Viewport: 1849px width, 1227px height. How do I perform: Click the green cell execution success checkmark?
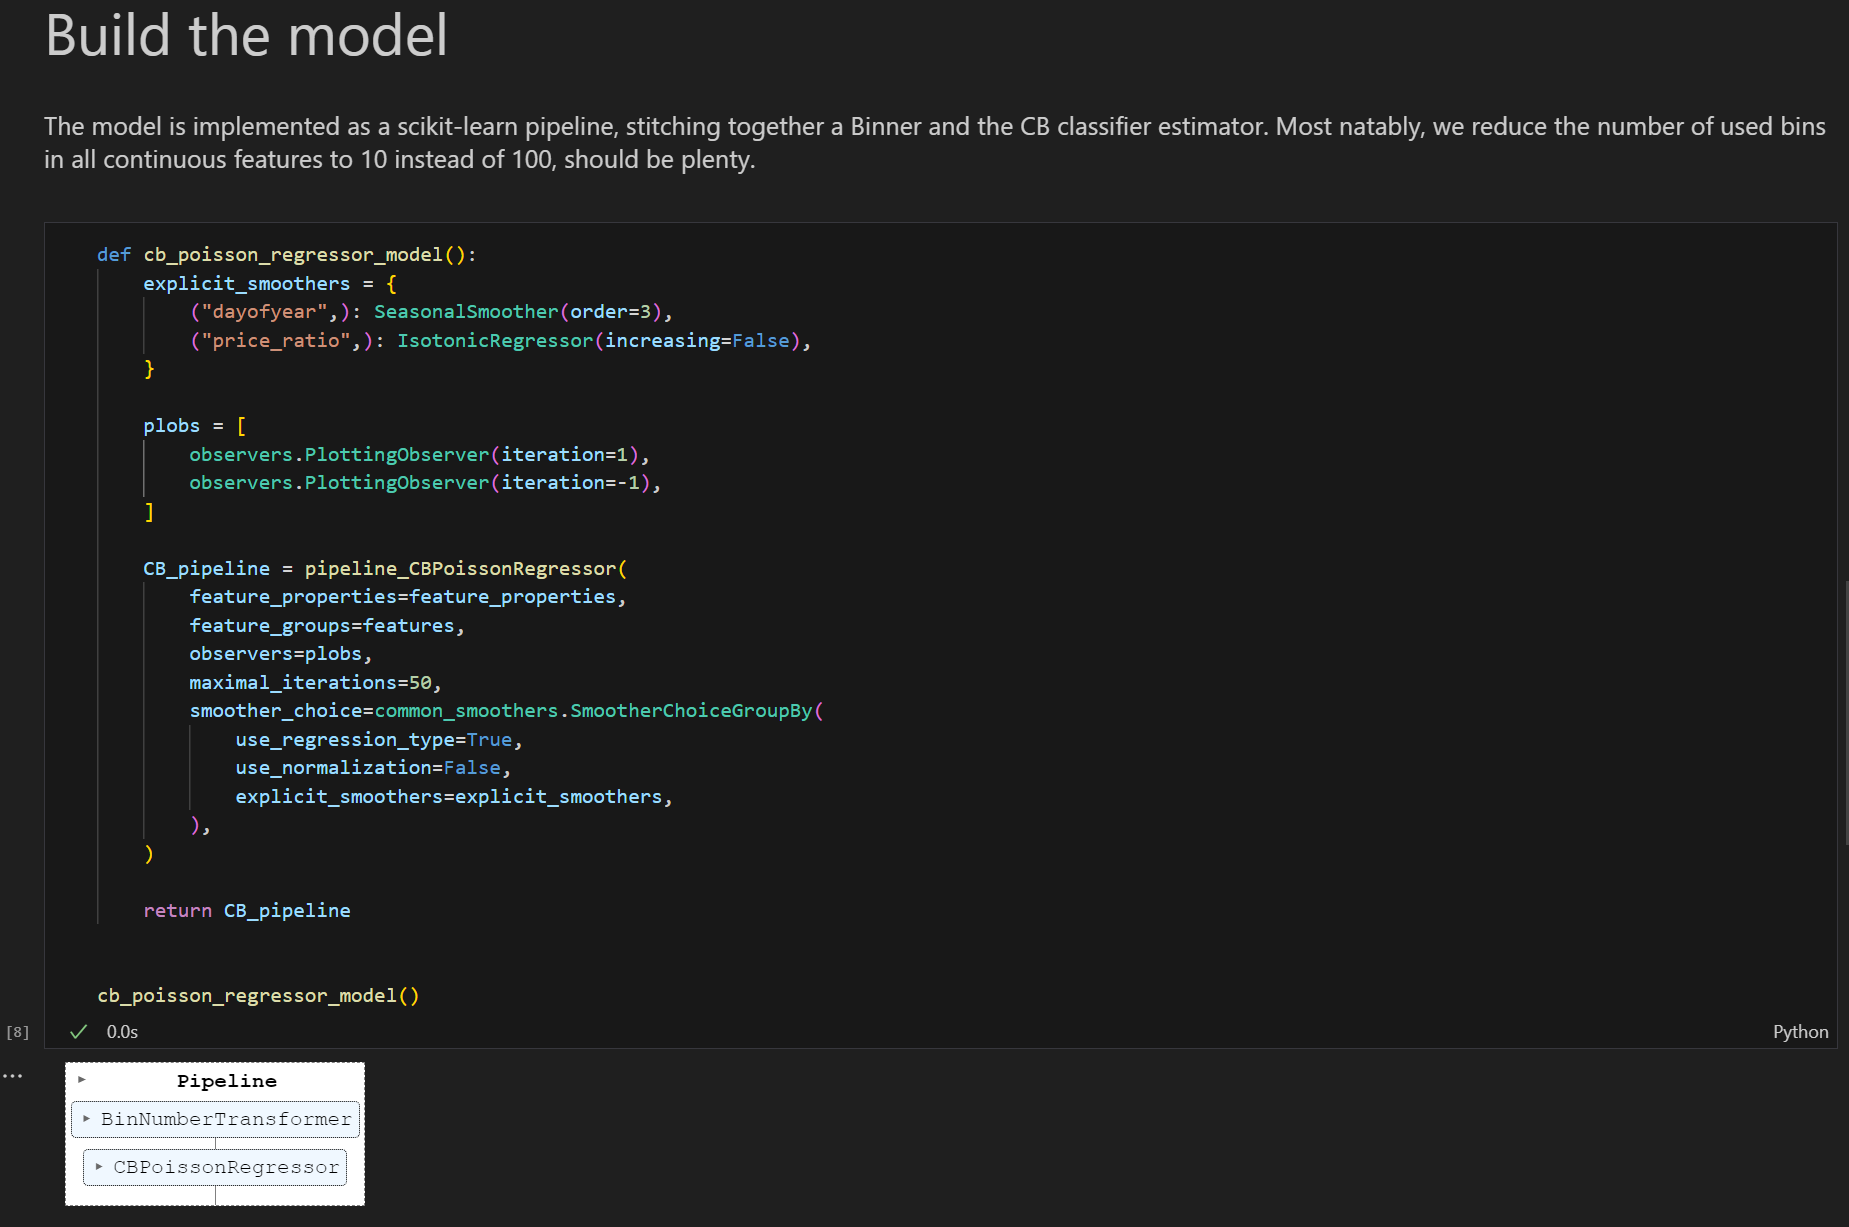79,1032
